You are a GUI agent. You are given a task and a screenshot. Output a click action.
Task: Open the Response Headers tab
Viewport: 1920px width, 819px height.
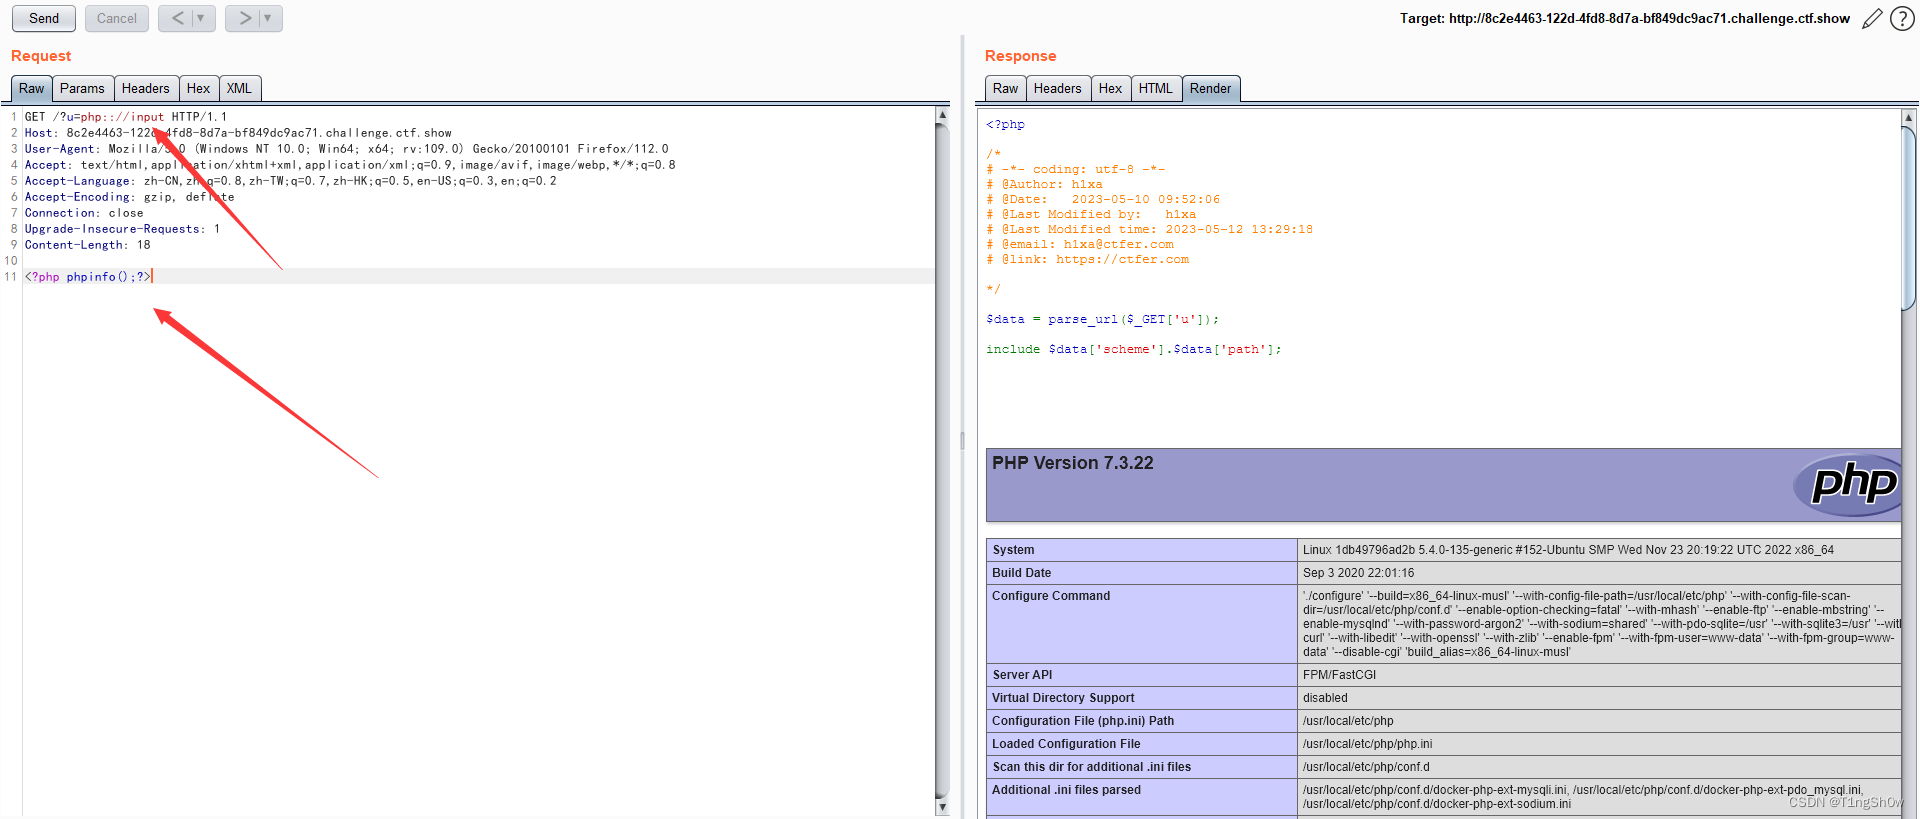tap(1058, 88)
